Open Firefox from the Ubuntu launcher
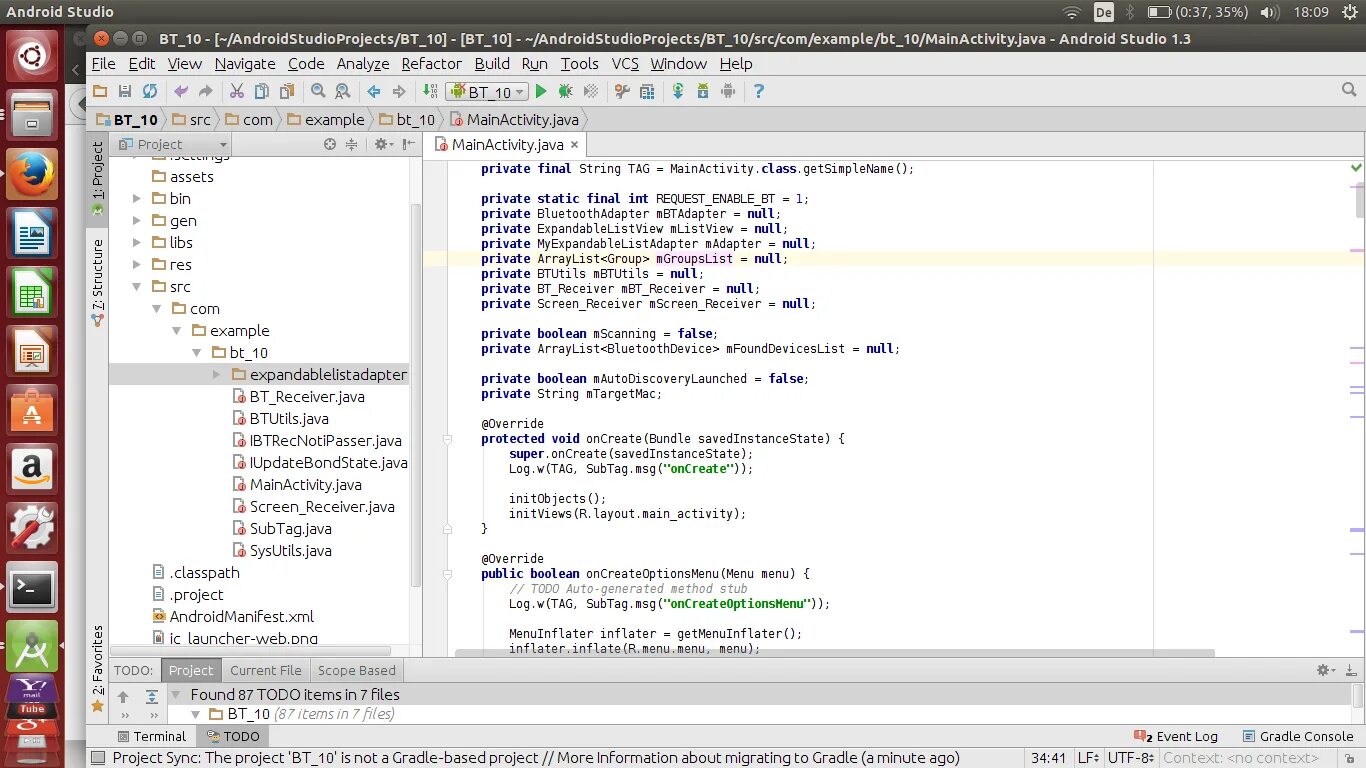The height and width of the screenshot is (768, 1366). tap(32, 176)
